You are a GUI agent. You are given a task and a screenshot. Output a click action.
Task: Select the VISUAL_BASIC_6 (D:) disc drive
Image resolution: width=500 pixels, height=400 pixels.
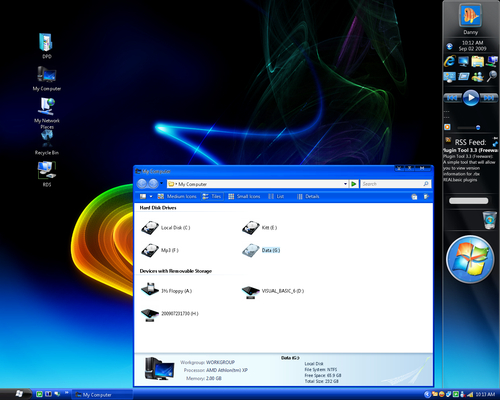(273, 291)
